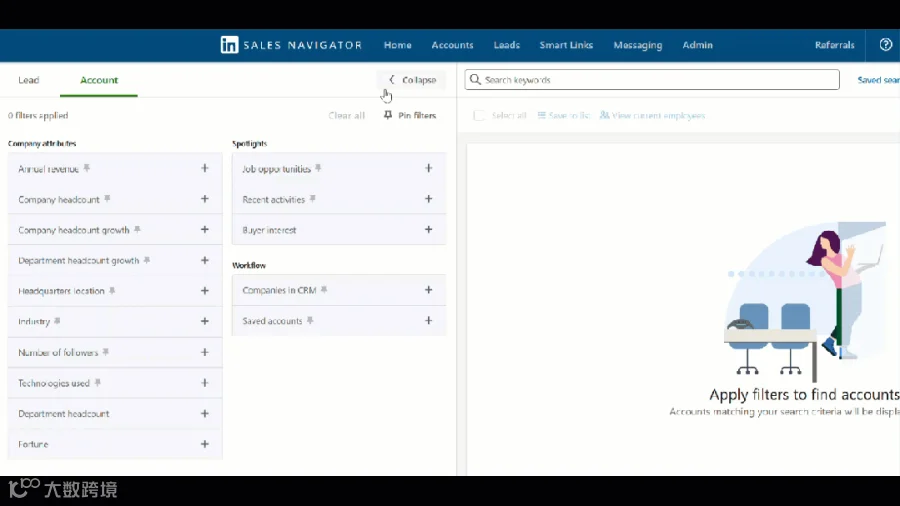900x506 pixels.
Task: Expand Department headcount growth plus
Action: point(205,260)
